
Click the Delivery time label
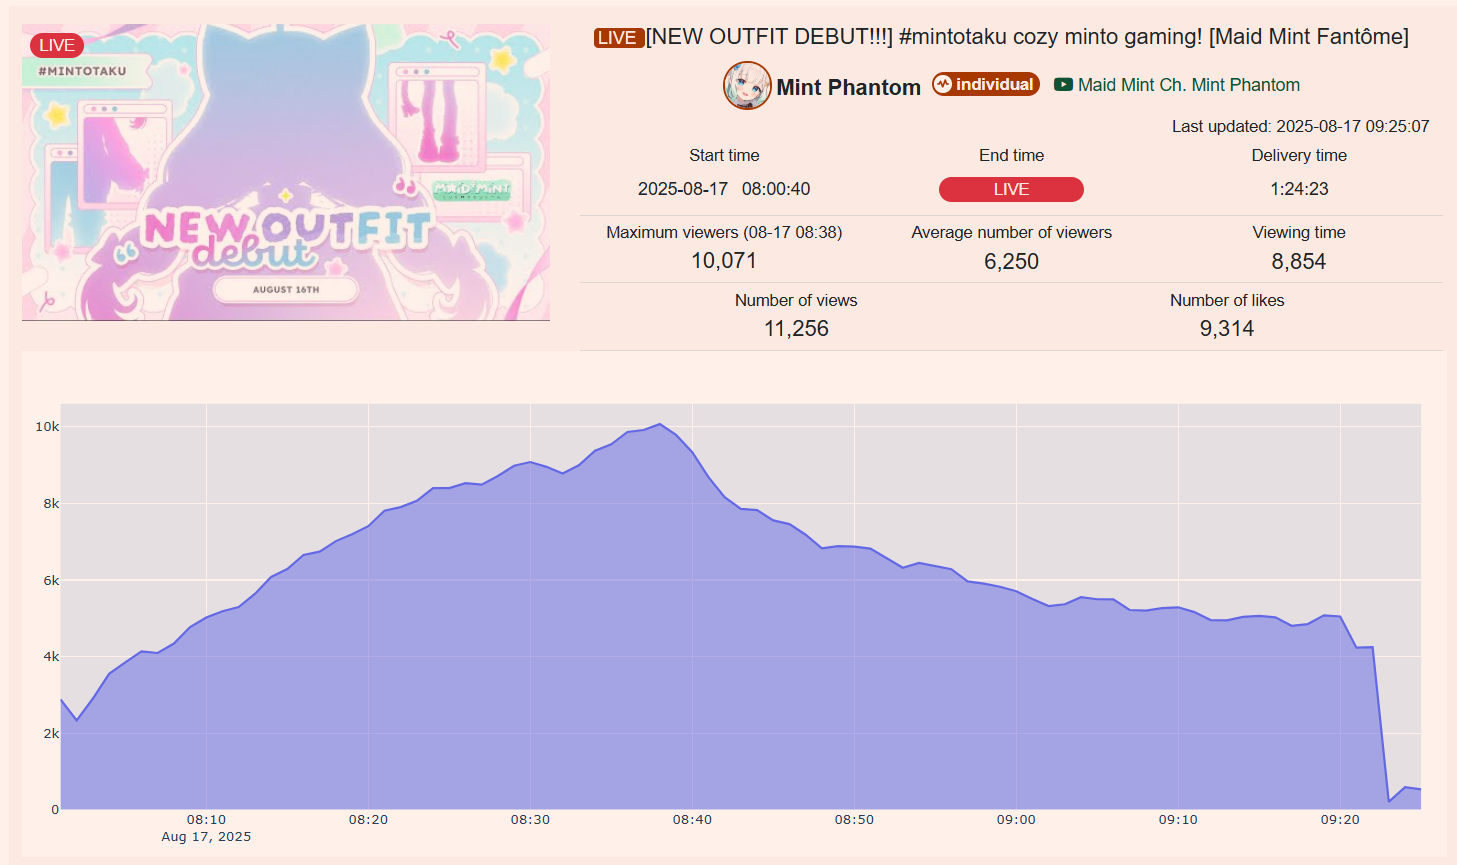pyautogui.click(x=1299, y=155)
